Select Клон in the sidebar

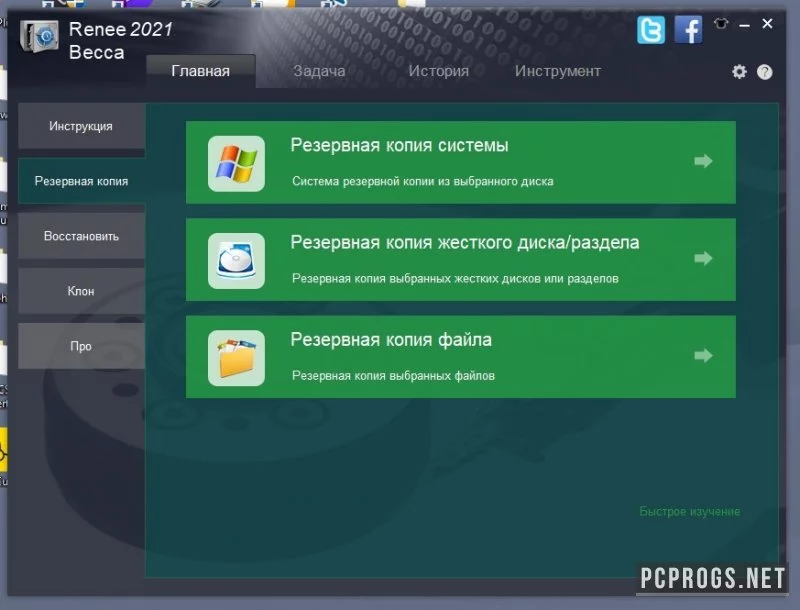point(82,291)
